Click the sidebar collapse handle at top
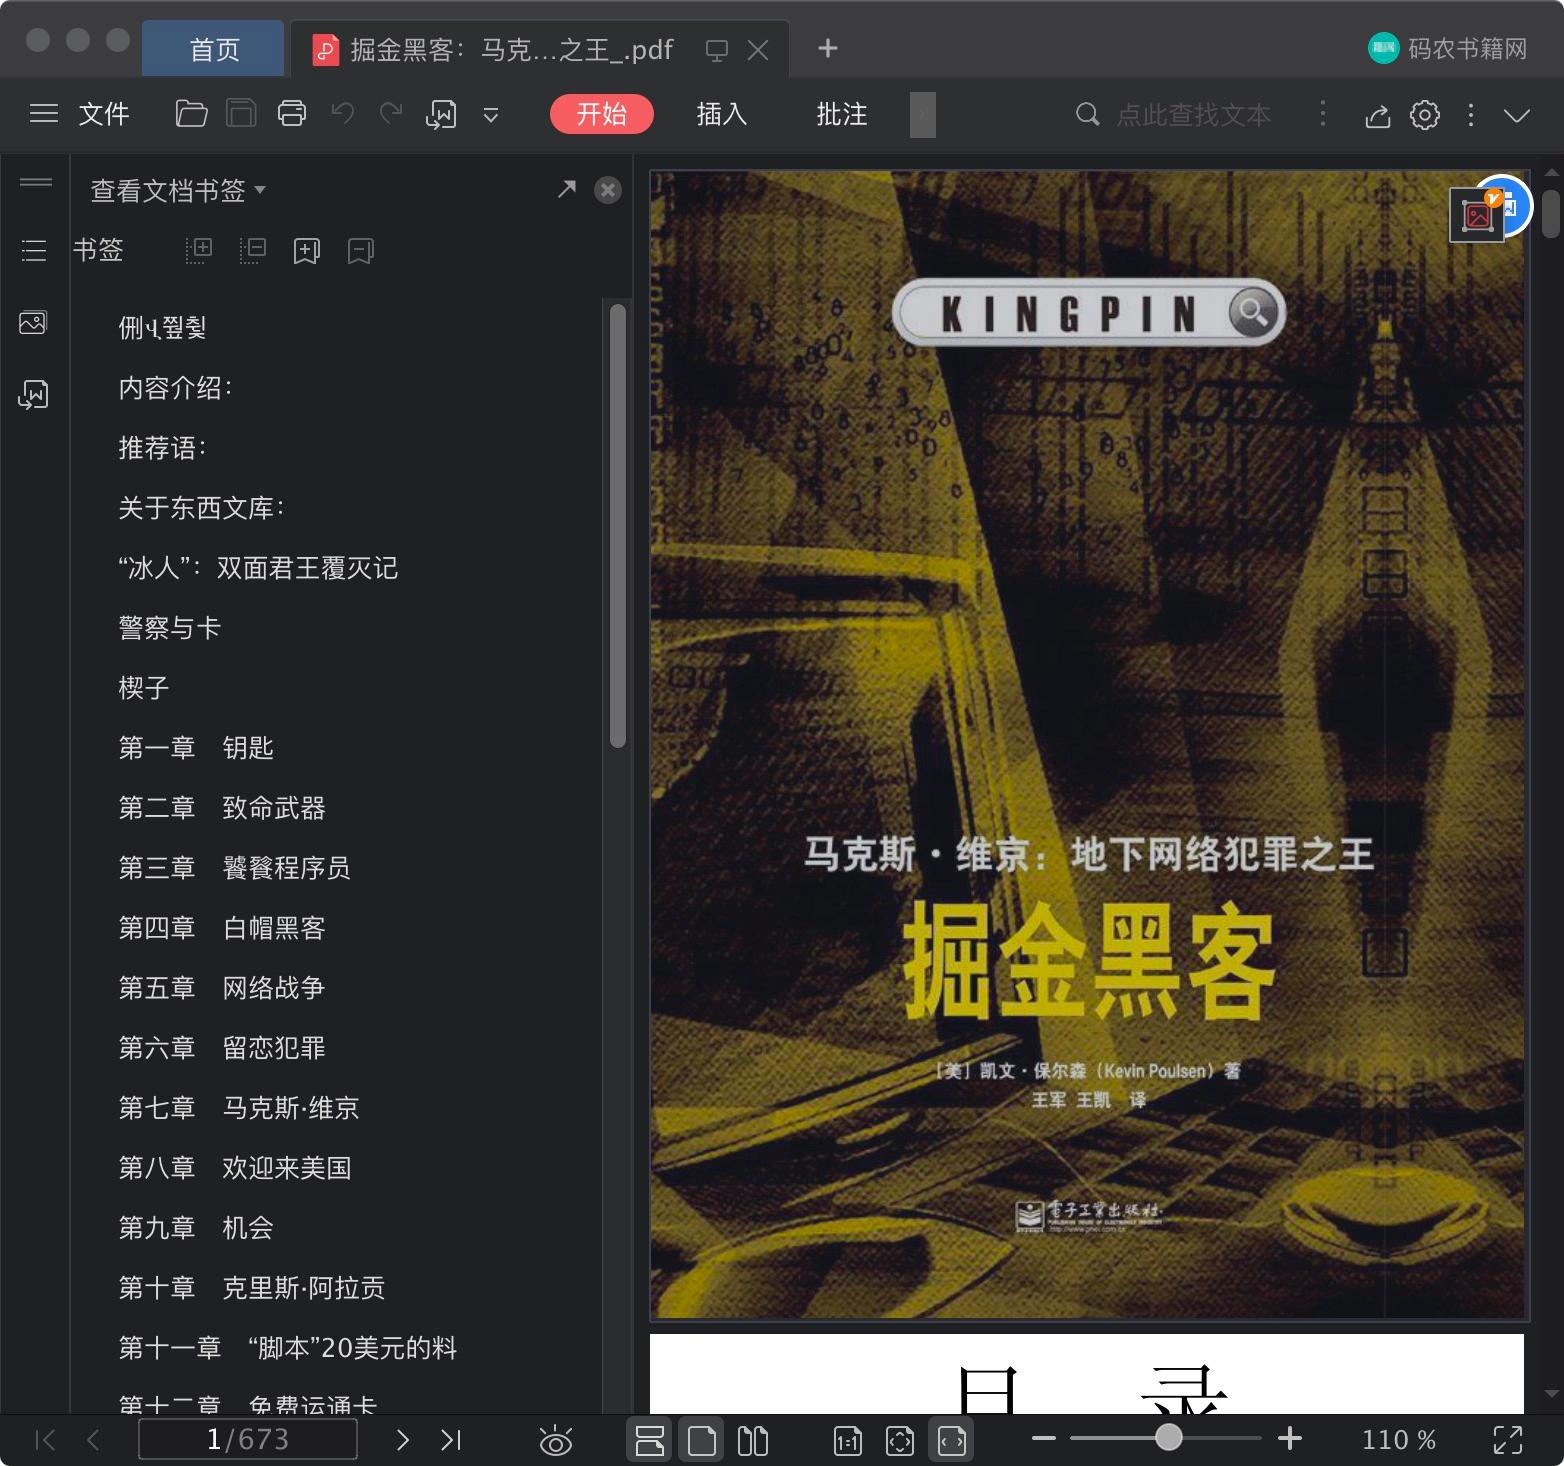1564x1466 pixels. [x=36, y=182]
